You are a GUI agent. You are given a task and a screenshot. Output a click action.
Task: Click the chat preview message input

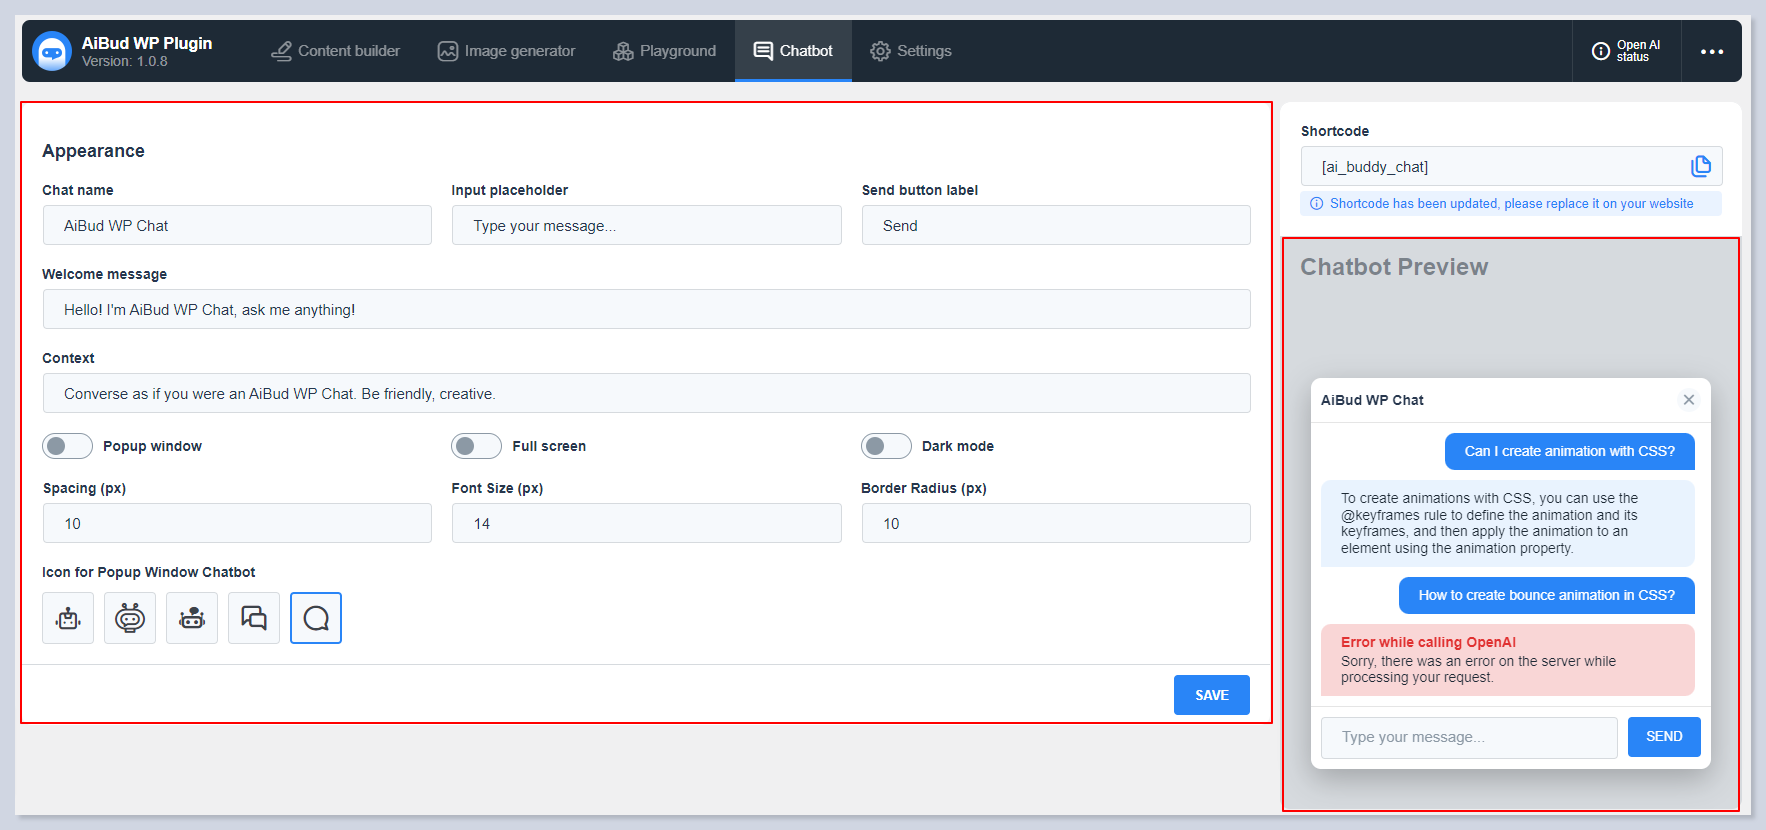1469,738
